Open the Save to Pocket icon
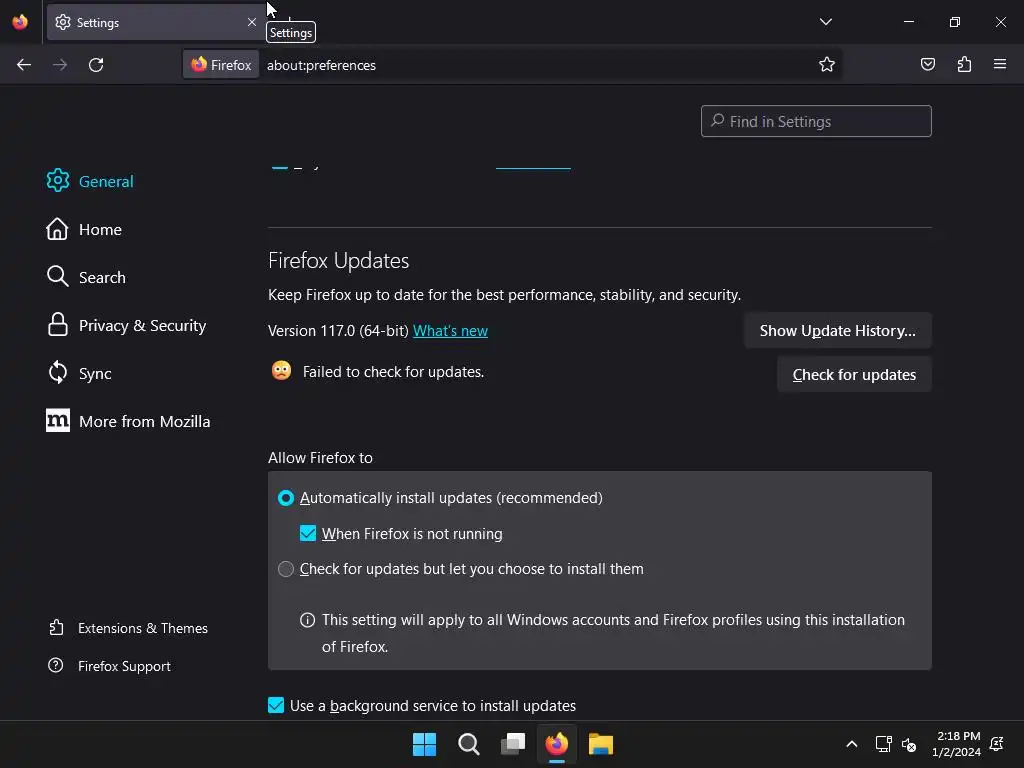1024x768 pixels. [927, 64]
